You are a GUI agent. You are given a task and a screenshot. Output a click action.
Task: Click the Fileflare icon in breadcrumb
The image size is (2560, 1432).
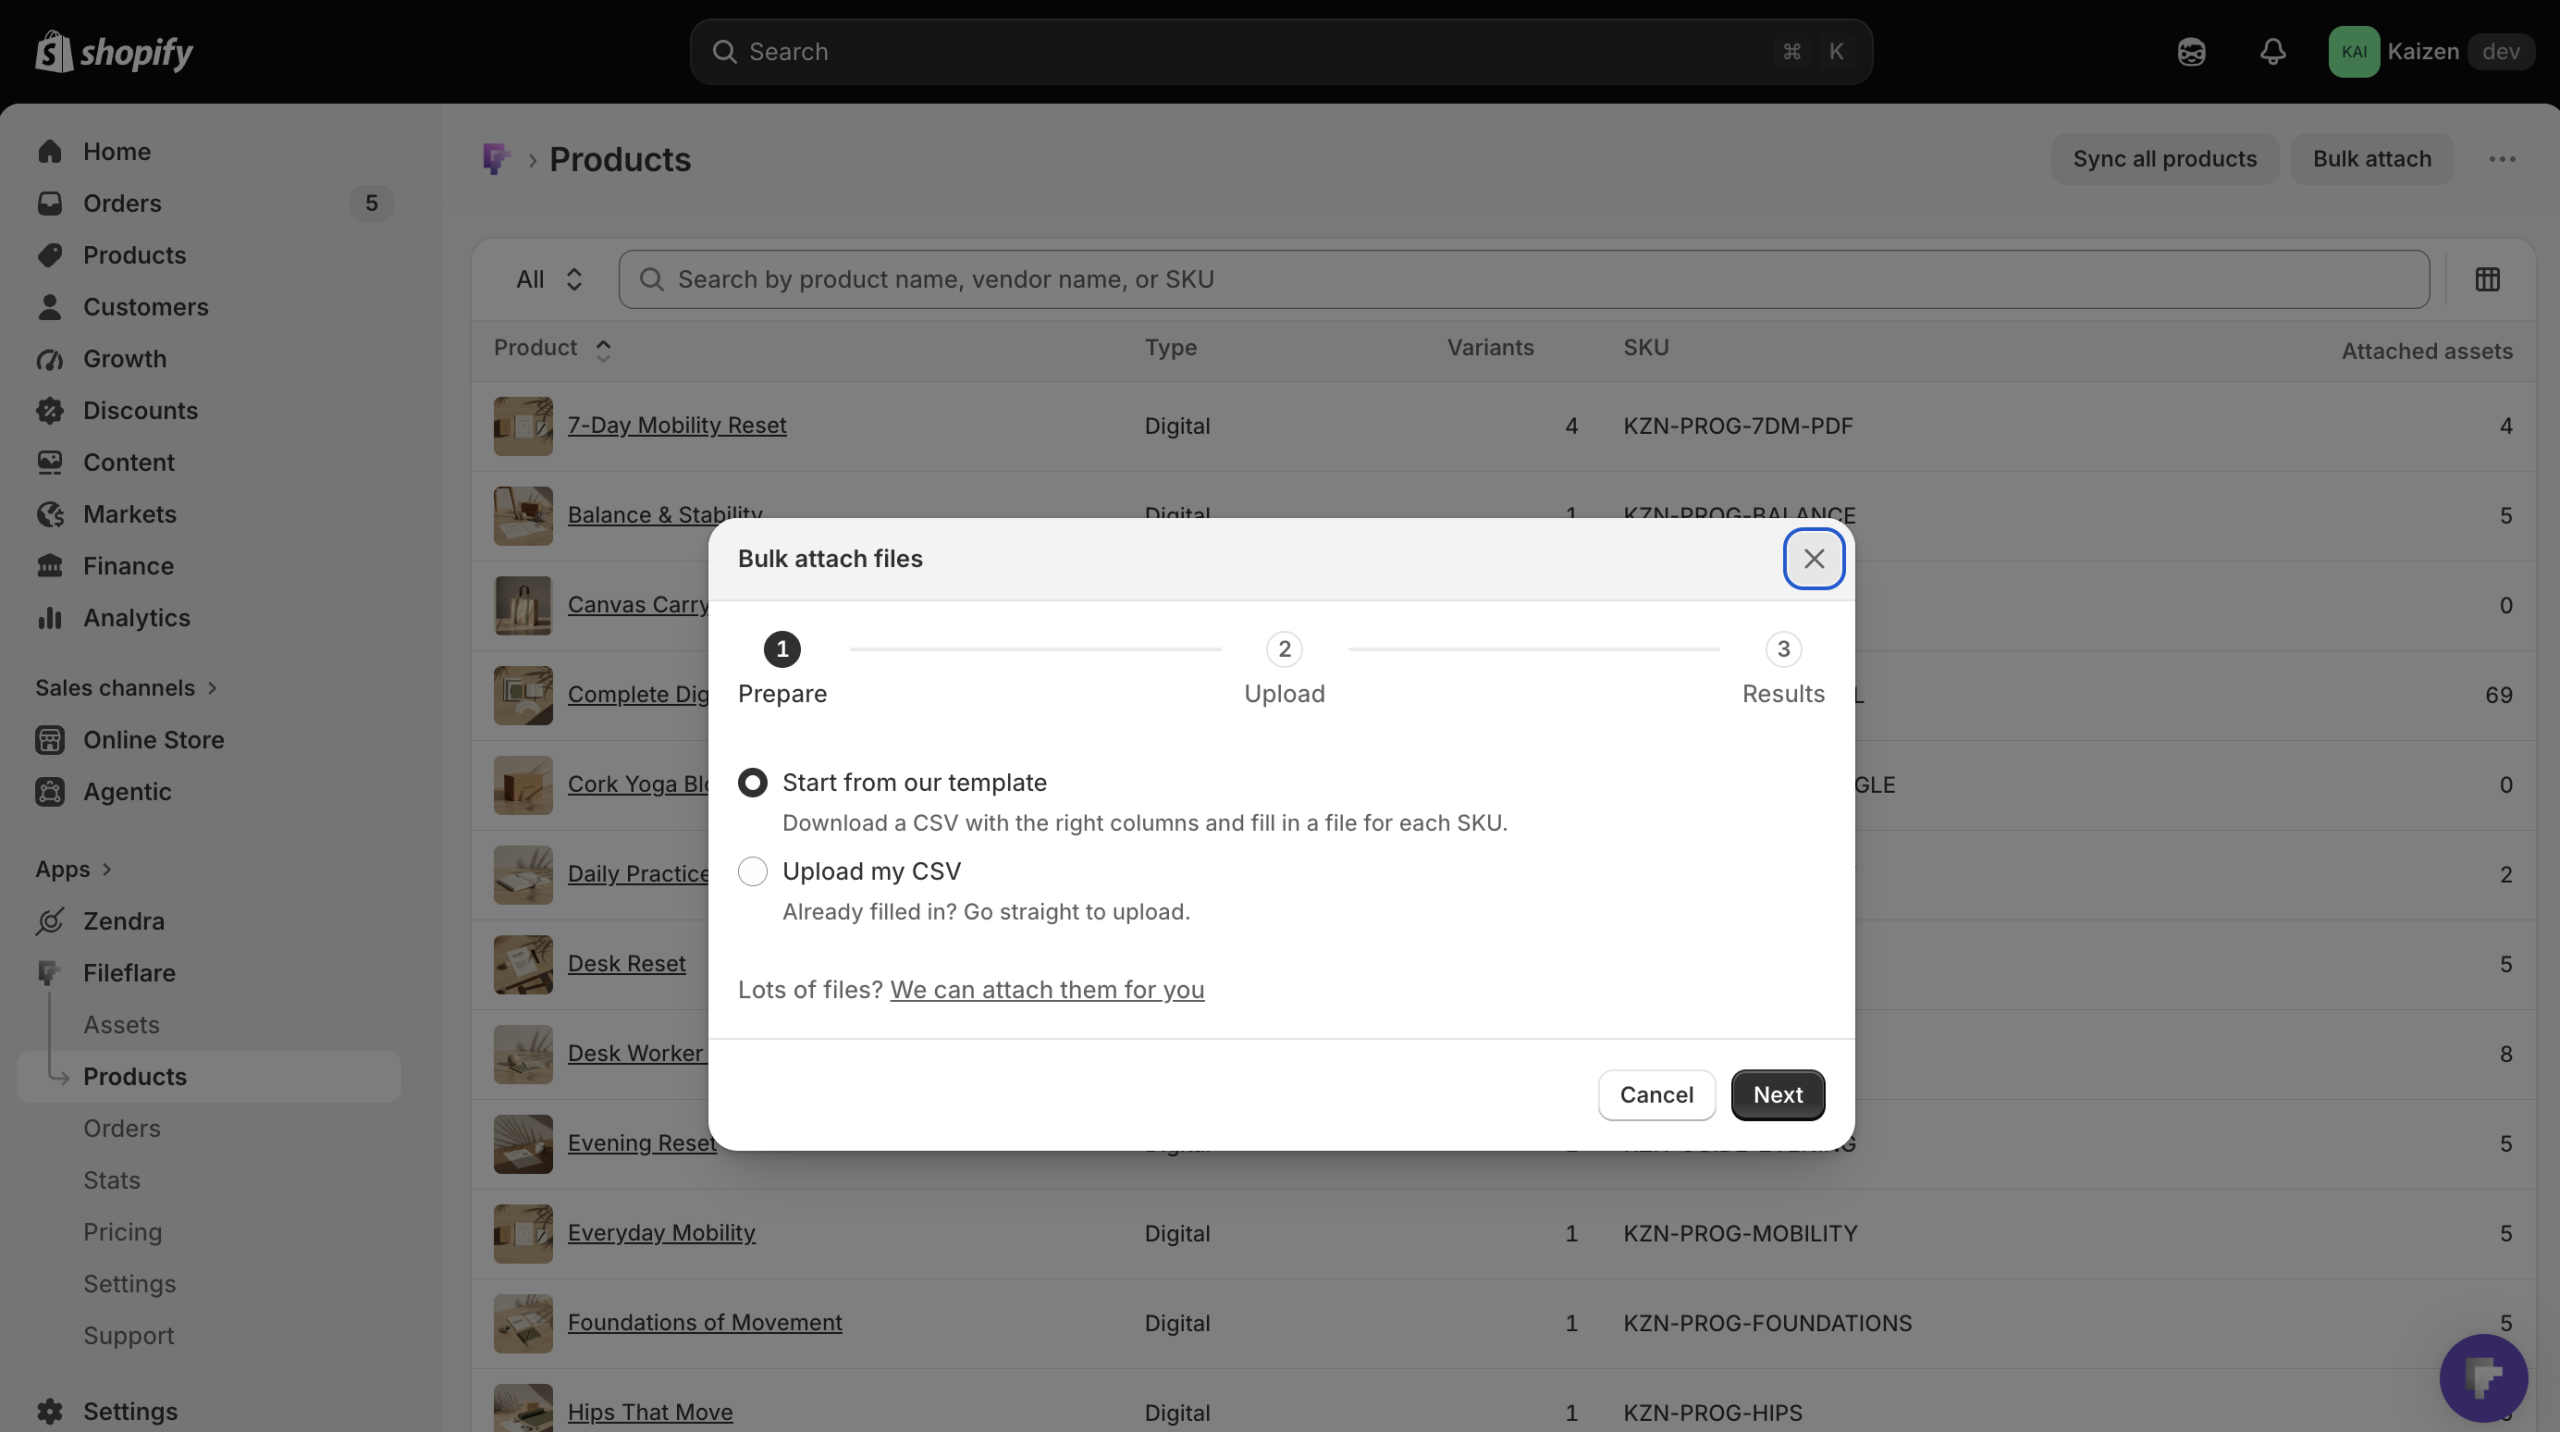496,159
